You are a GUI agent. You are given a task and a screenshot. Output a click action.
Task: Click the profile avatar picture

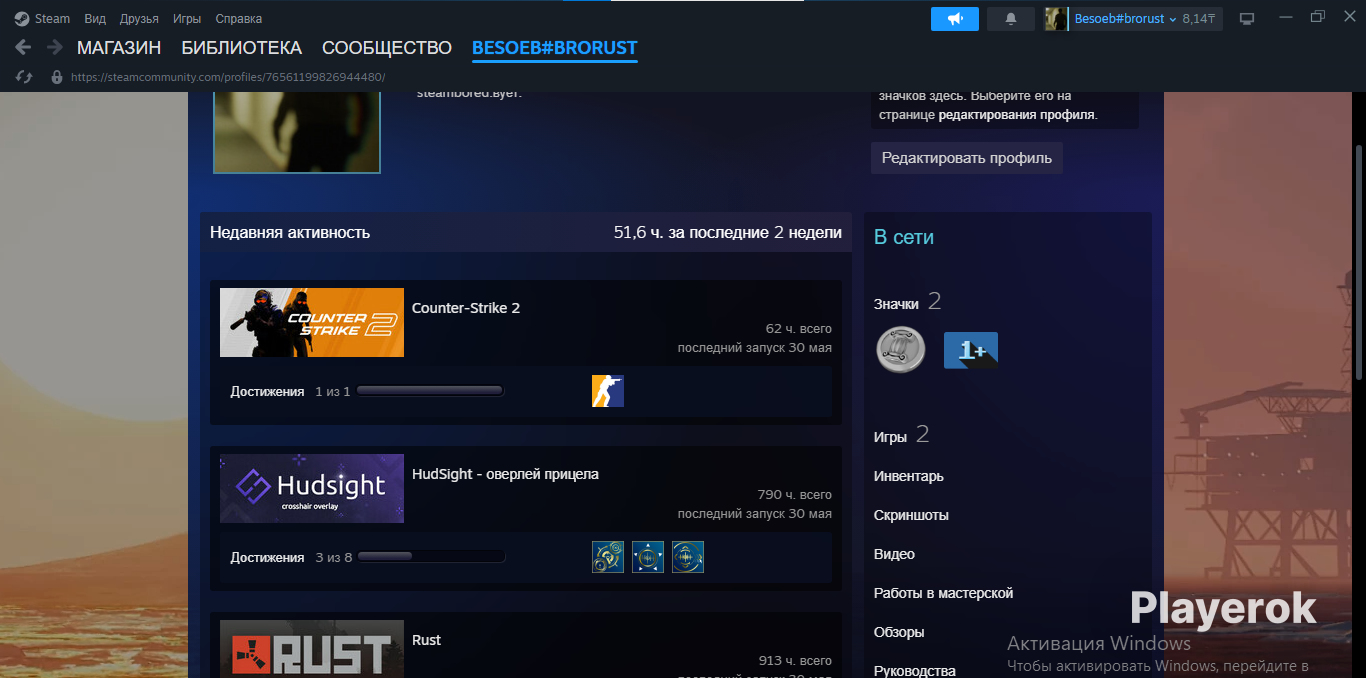coord(297,132)
